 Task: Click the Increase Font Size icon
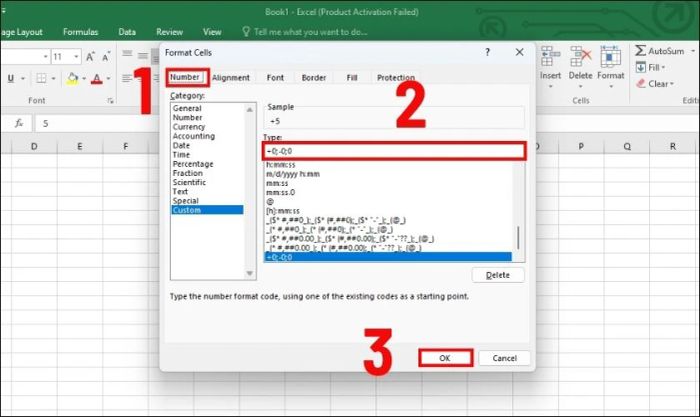90,57
